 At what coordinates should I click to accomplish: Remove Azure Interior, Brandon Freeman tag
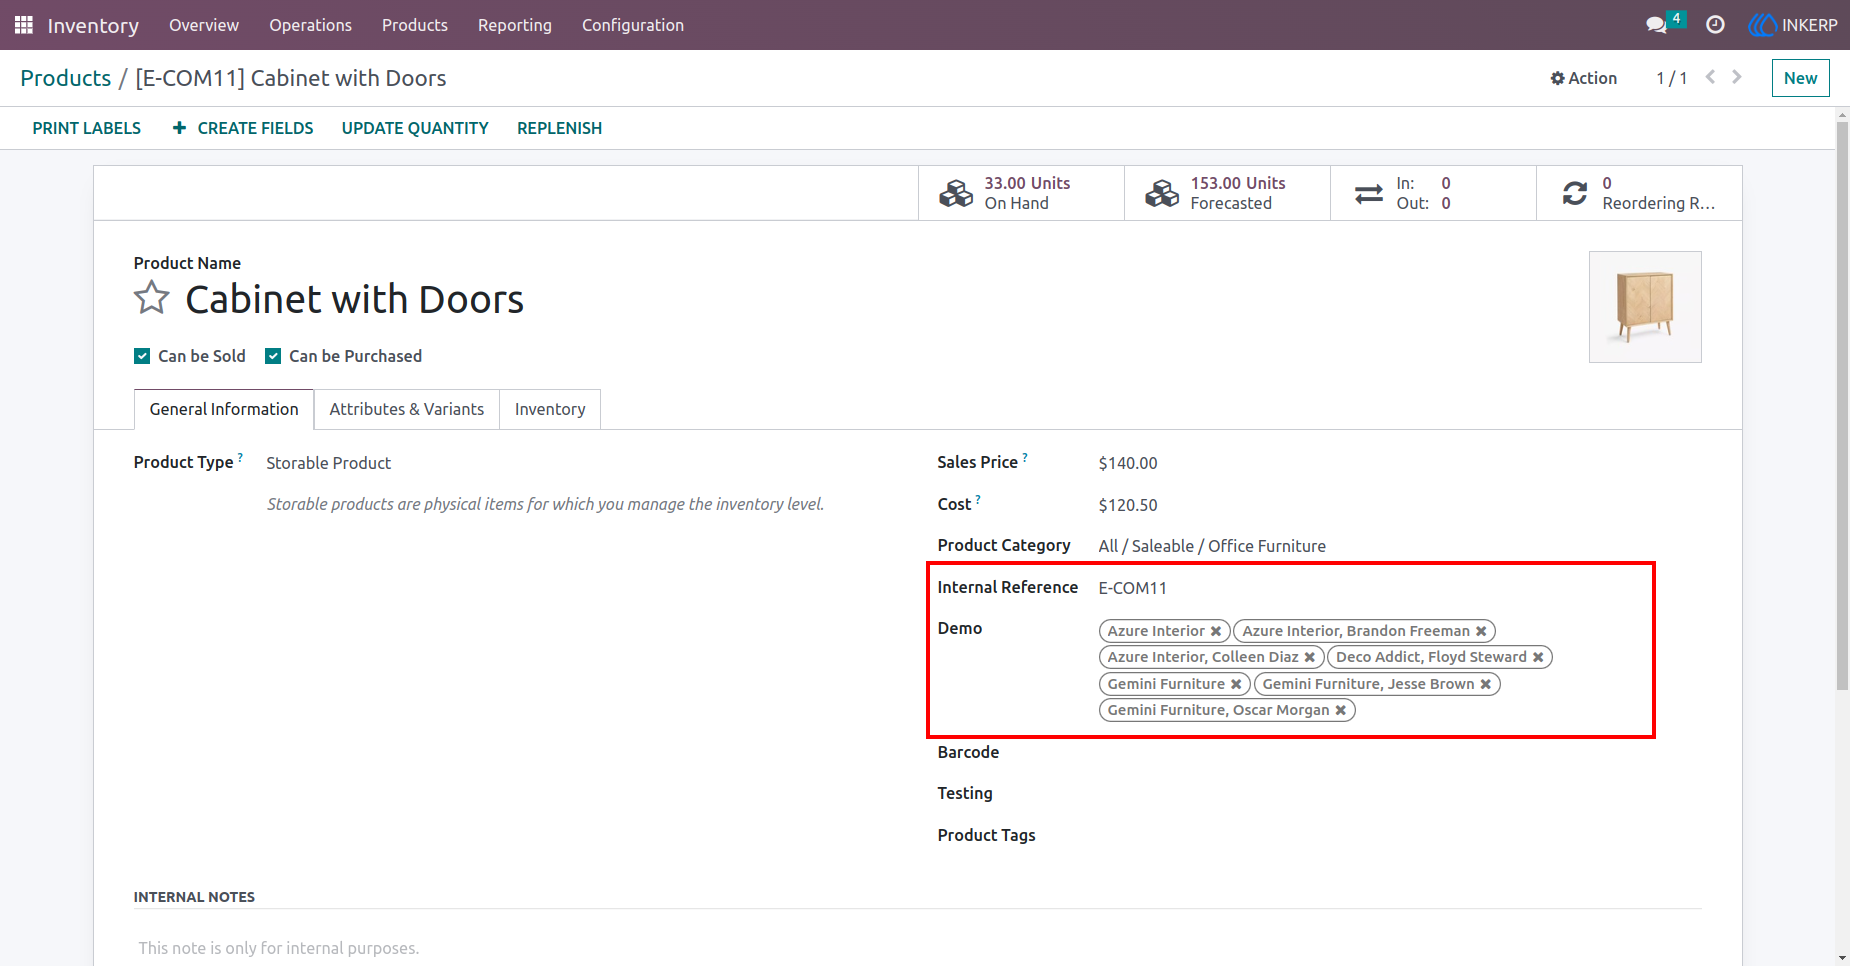coord(1481,631)
